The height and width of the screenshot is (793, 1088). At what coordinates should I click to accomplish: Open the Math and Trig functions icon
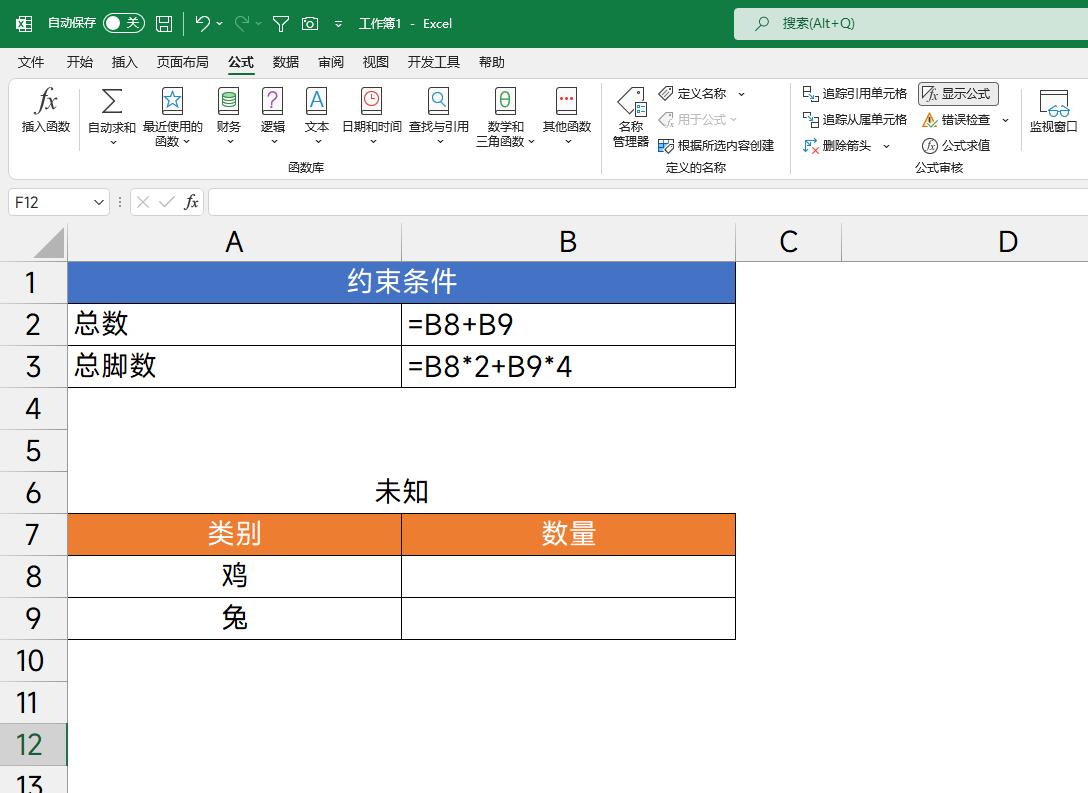(x=505, y=101)
